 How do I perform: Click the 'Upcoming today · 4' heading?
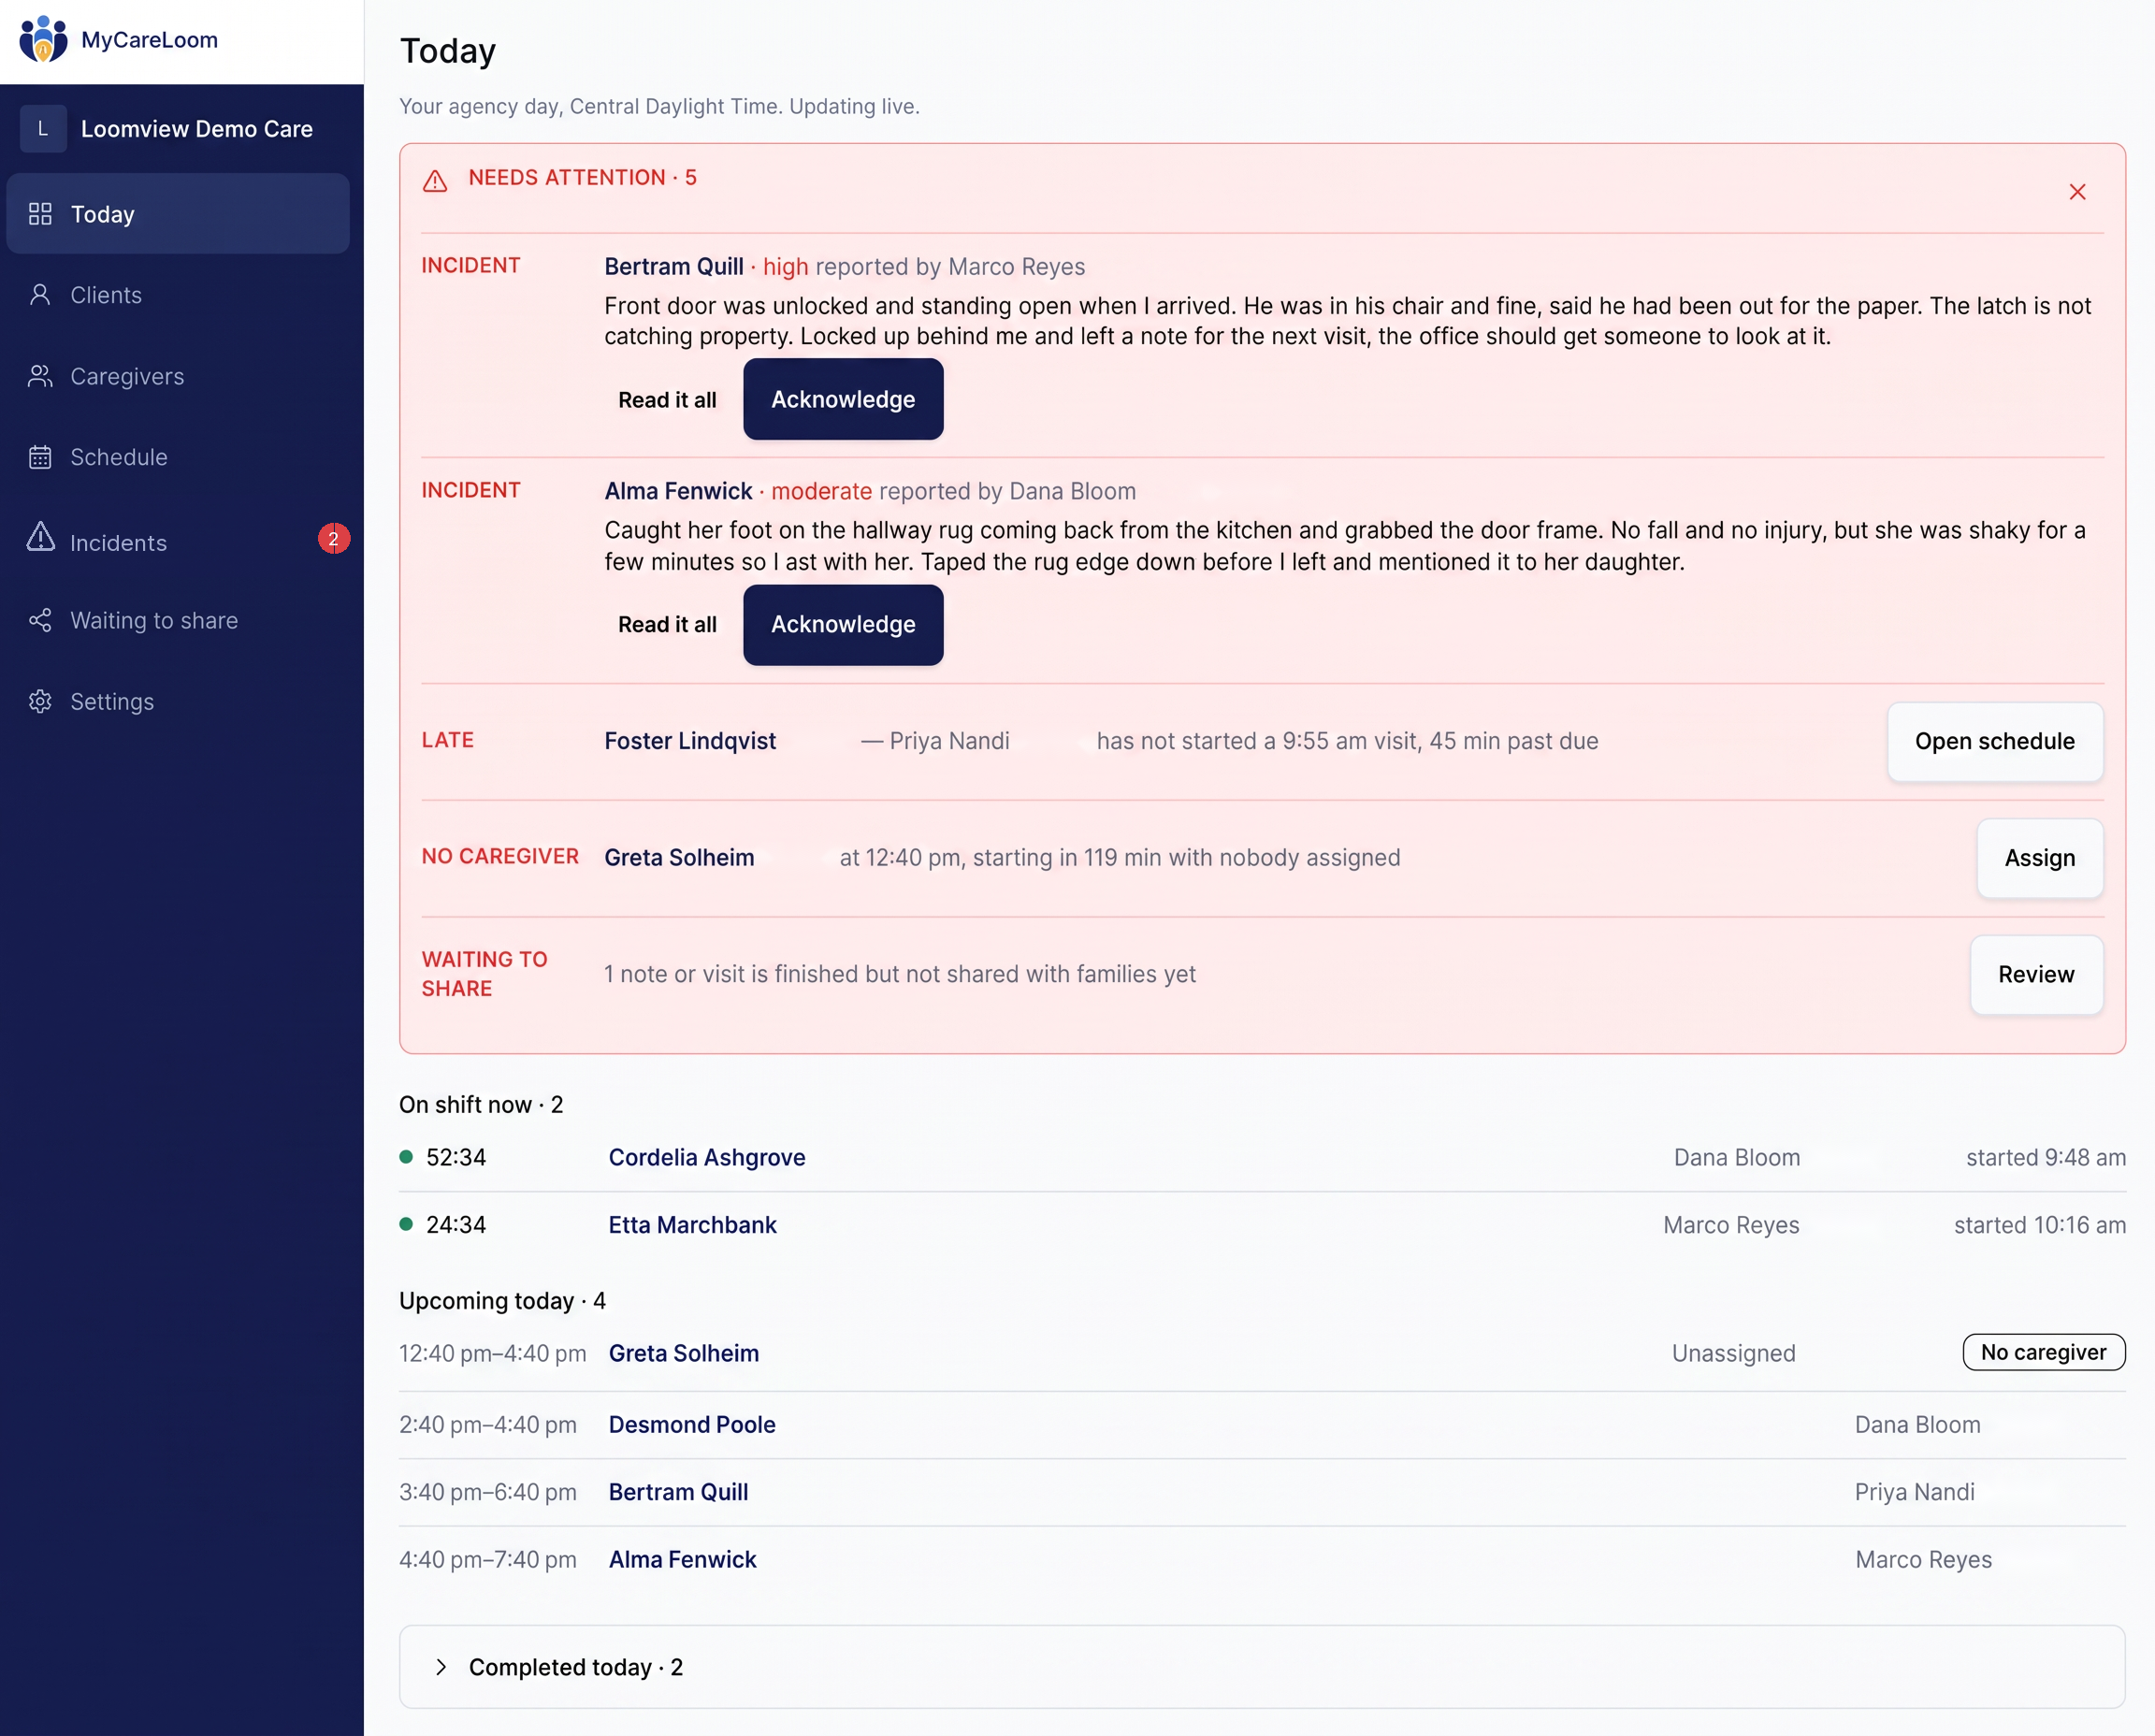coord(502,1300)
